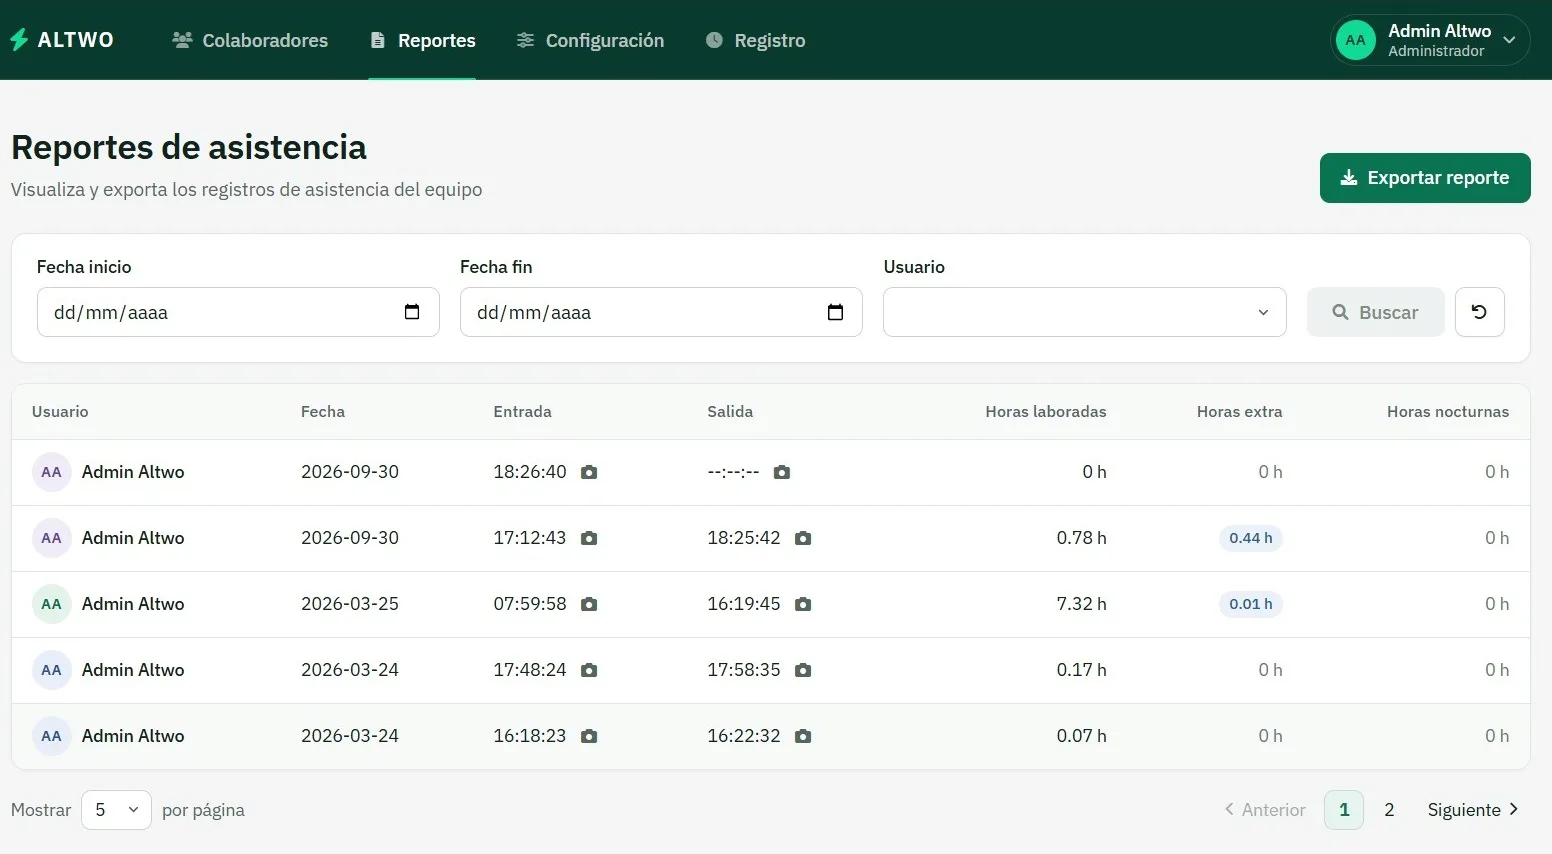The width and height of the screenshot is (1552, 854).
Task: Click the 7.32 h worked hours value
Action: 1081,604
